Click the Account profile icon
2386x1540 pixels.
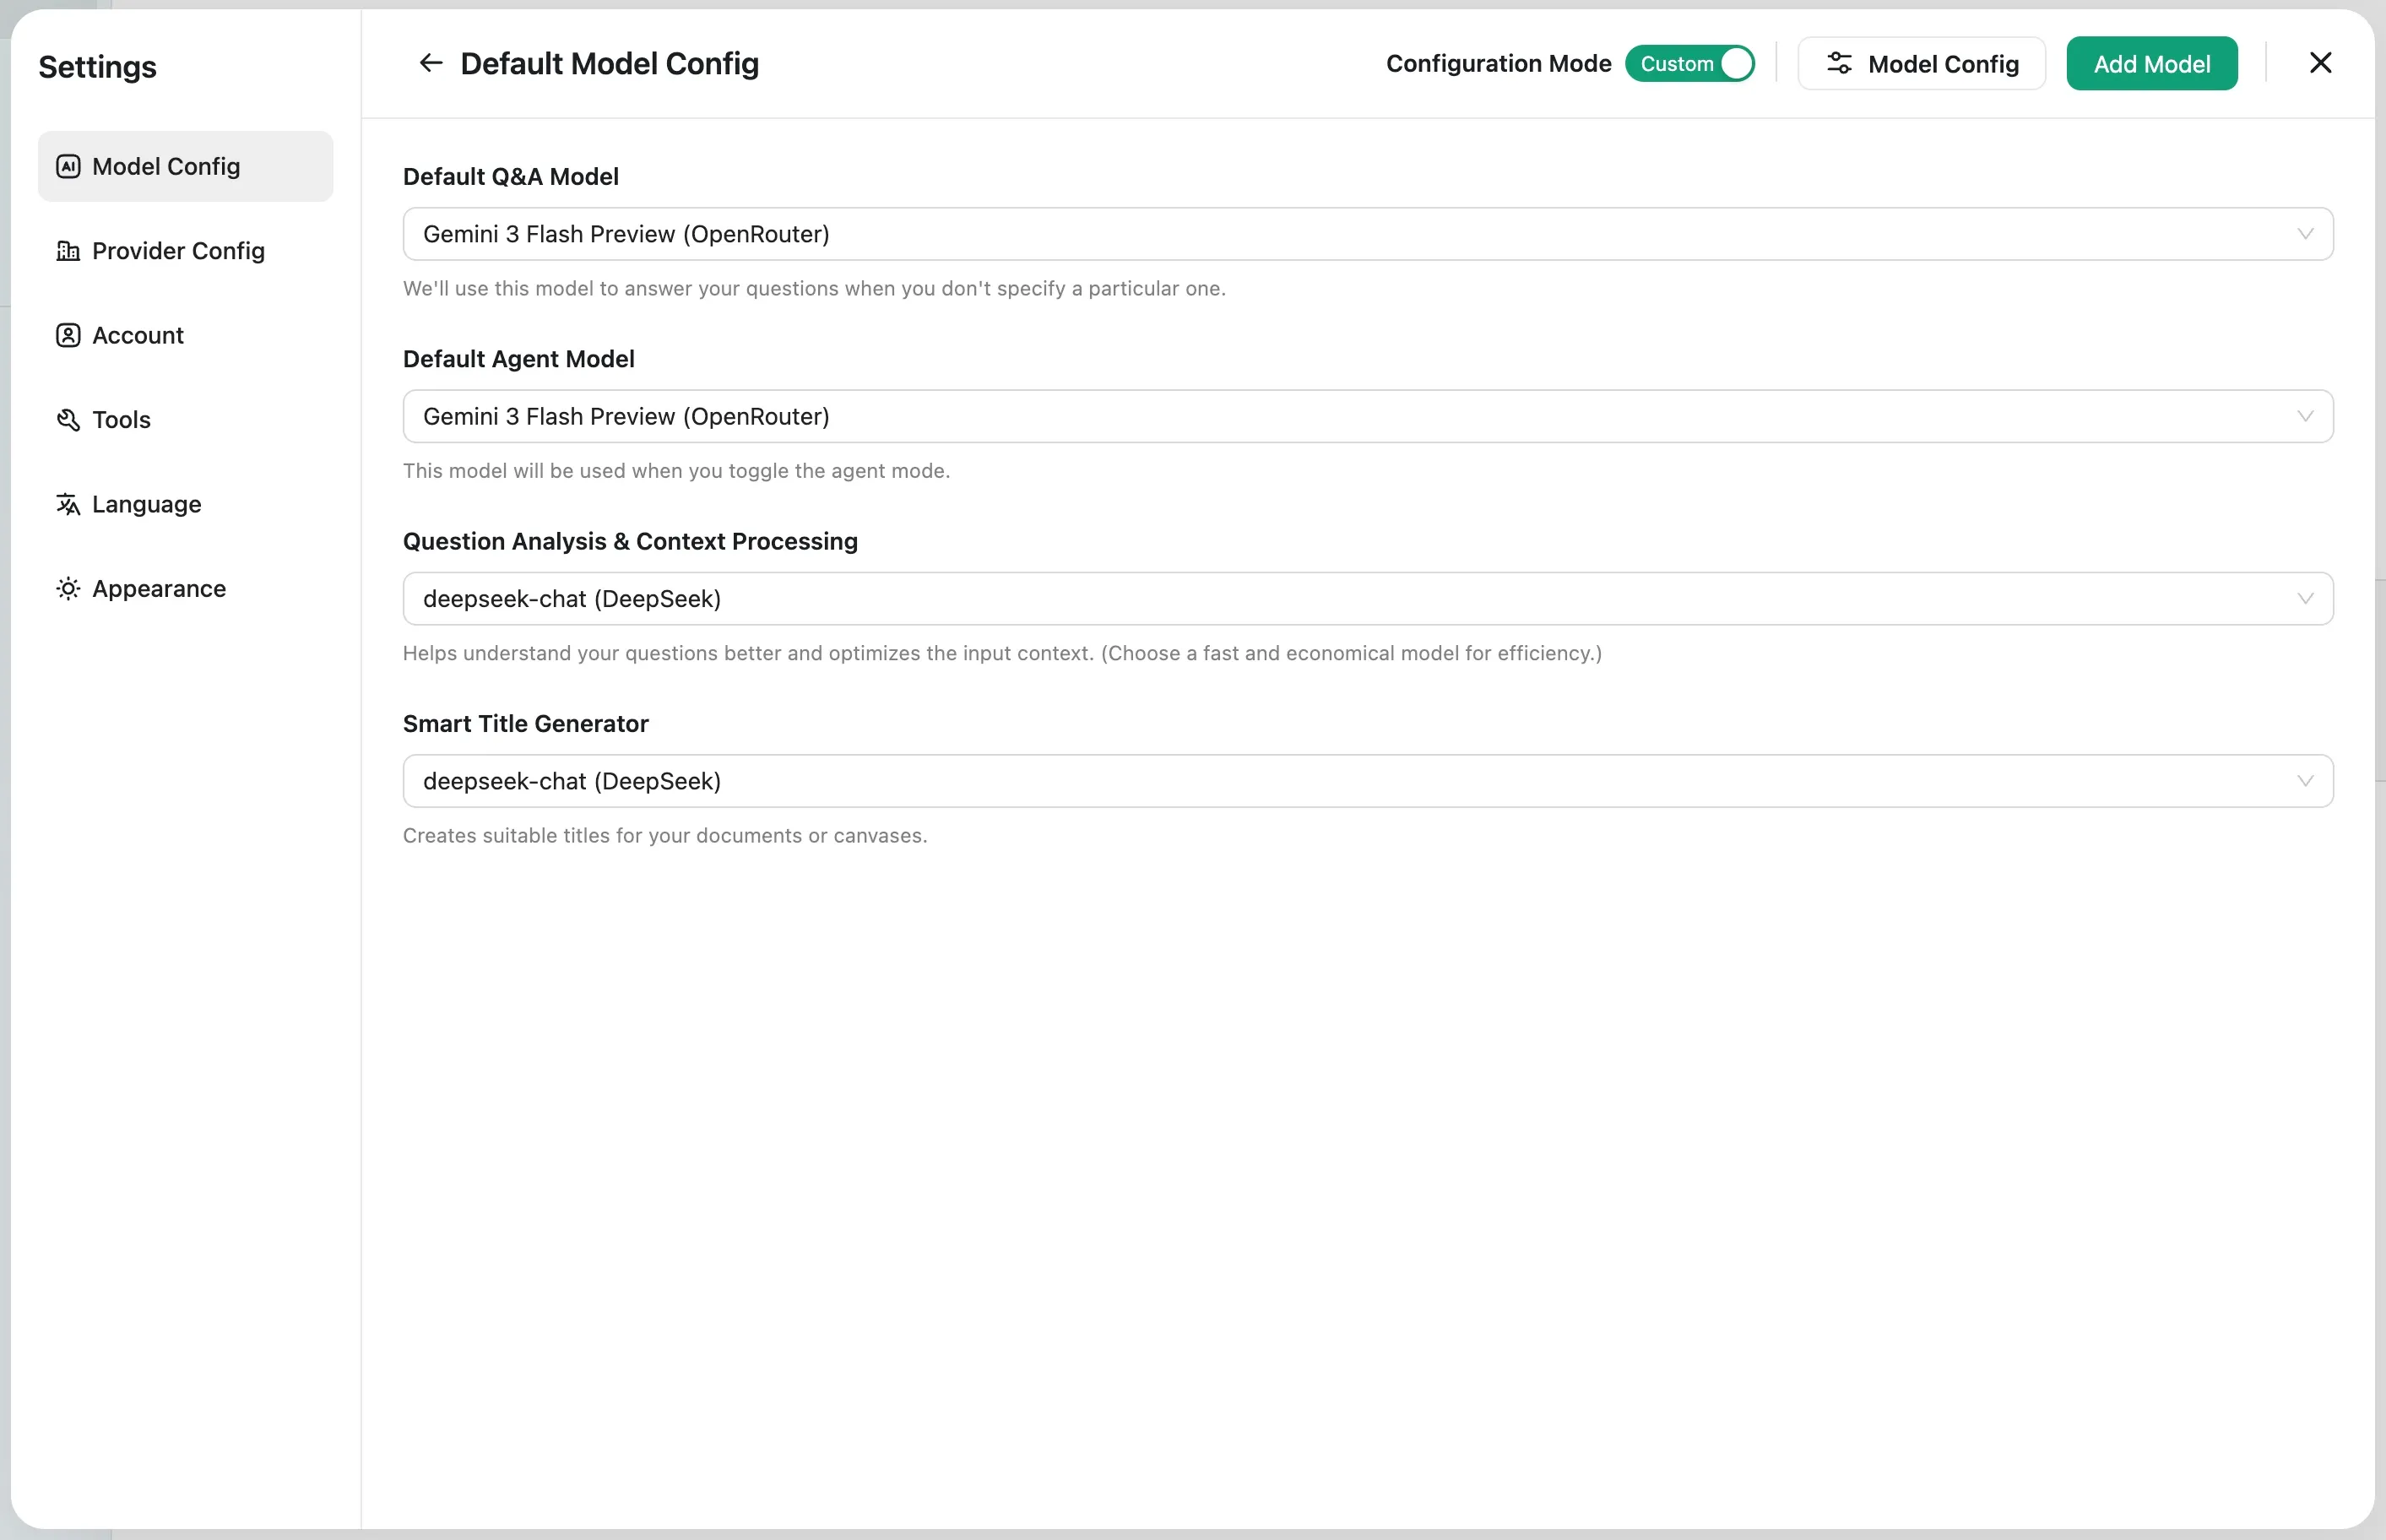pyautogui.click(x=67, y=335)
